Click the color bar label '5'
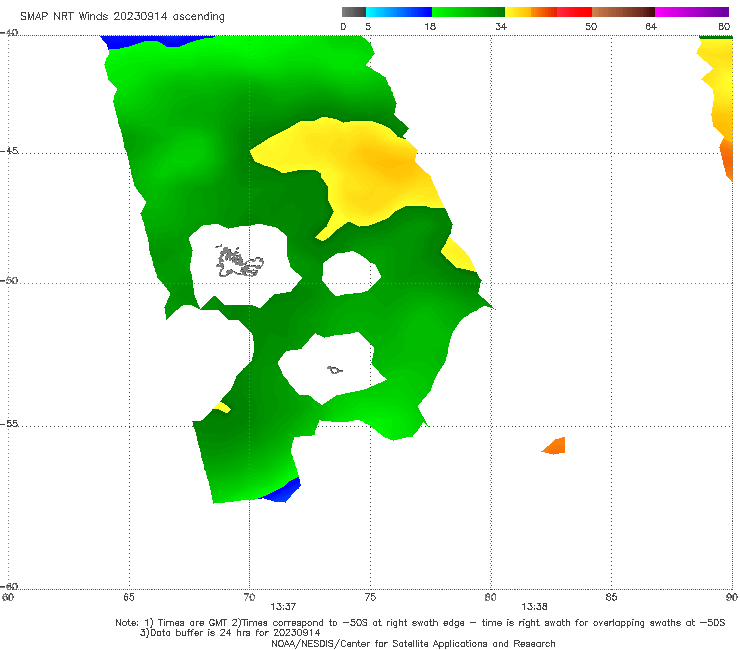740x650 pixels. click(368, 26)
